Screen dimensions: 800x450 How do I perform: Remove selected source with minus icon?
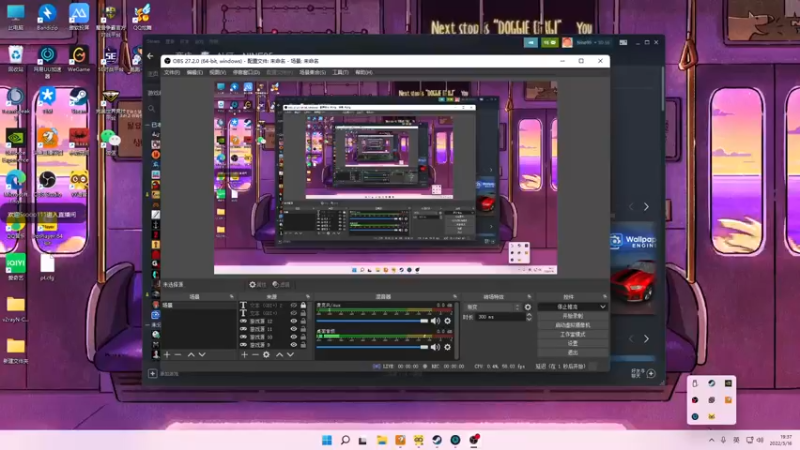[x=255, y=355]
